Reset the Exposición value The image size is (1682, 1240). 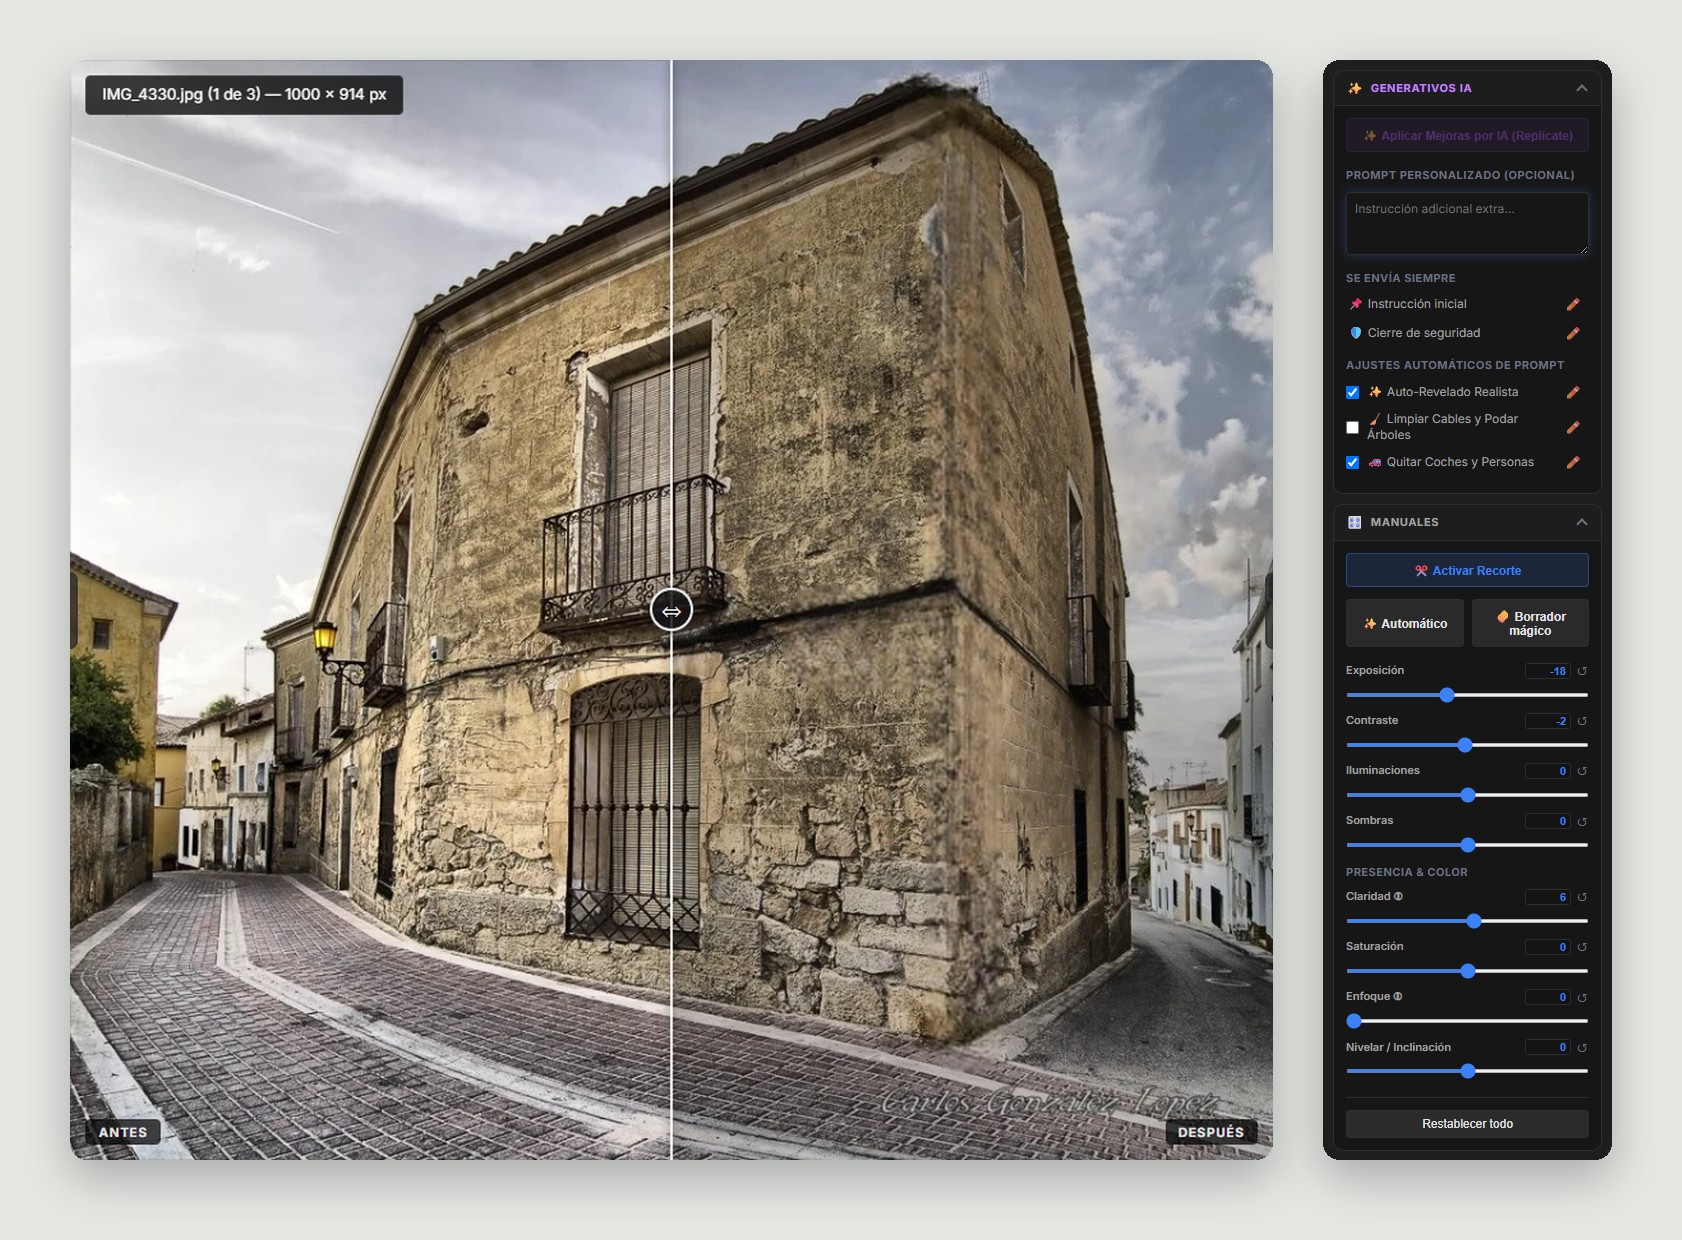tap(1582, 671)
